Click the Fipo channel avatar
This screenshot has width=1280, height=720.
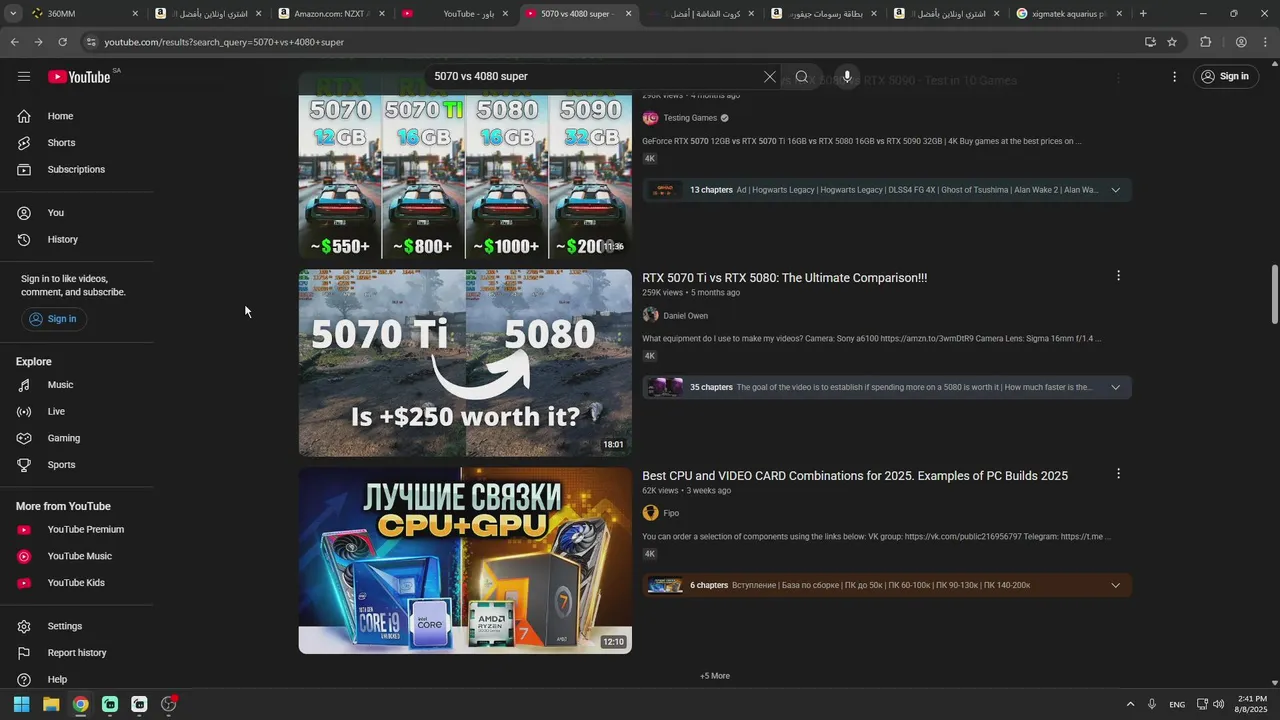(x=651, y=513)
